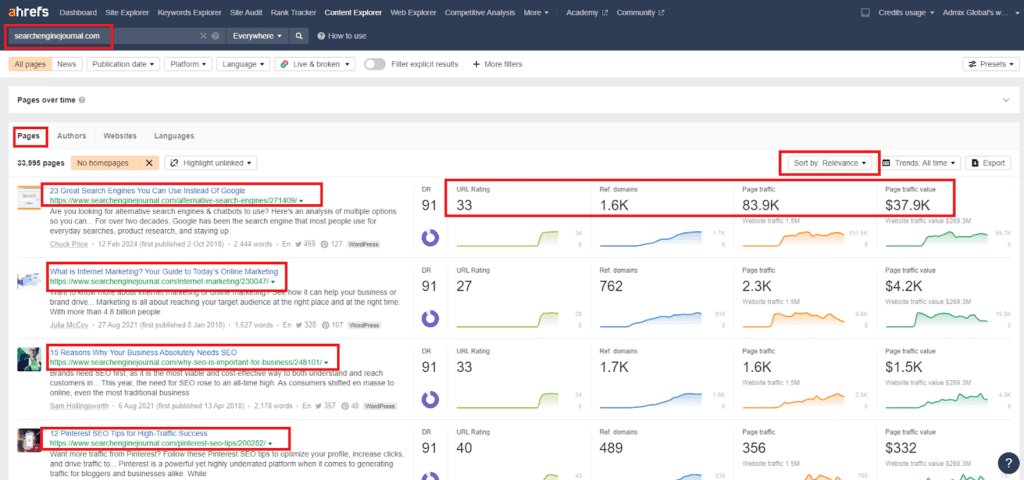Open the Sort by: Relevance dropdown
Viewport: 1024px width, 480px height.
pos(830,163)
